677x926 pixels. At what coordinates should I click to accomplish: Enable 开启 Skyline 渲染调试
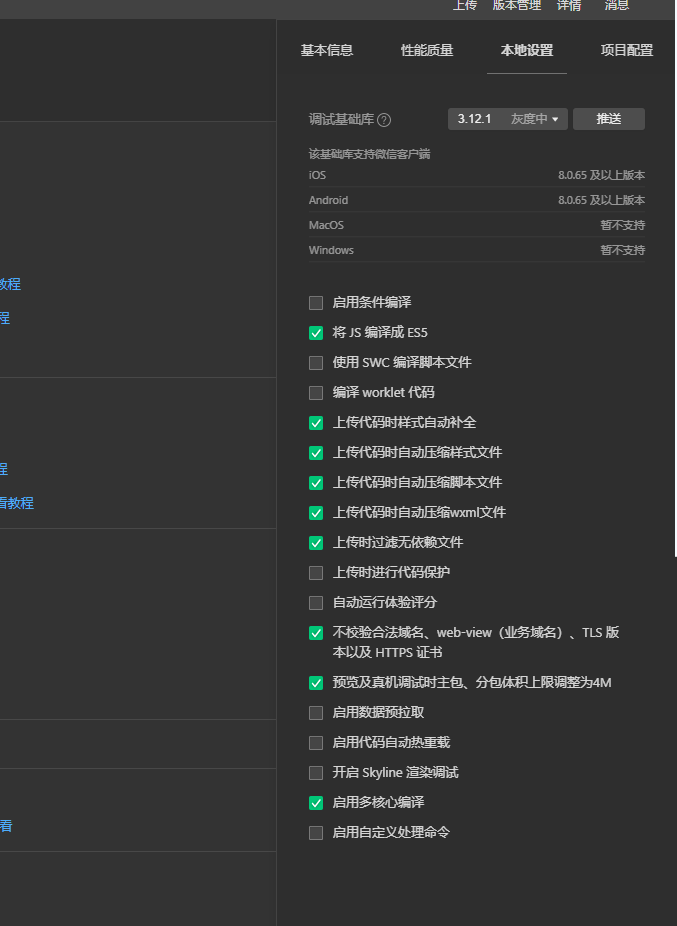click(316, 773)
